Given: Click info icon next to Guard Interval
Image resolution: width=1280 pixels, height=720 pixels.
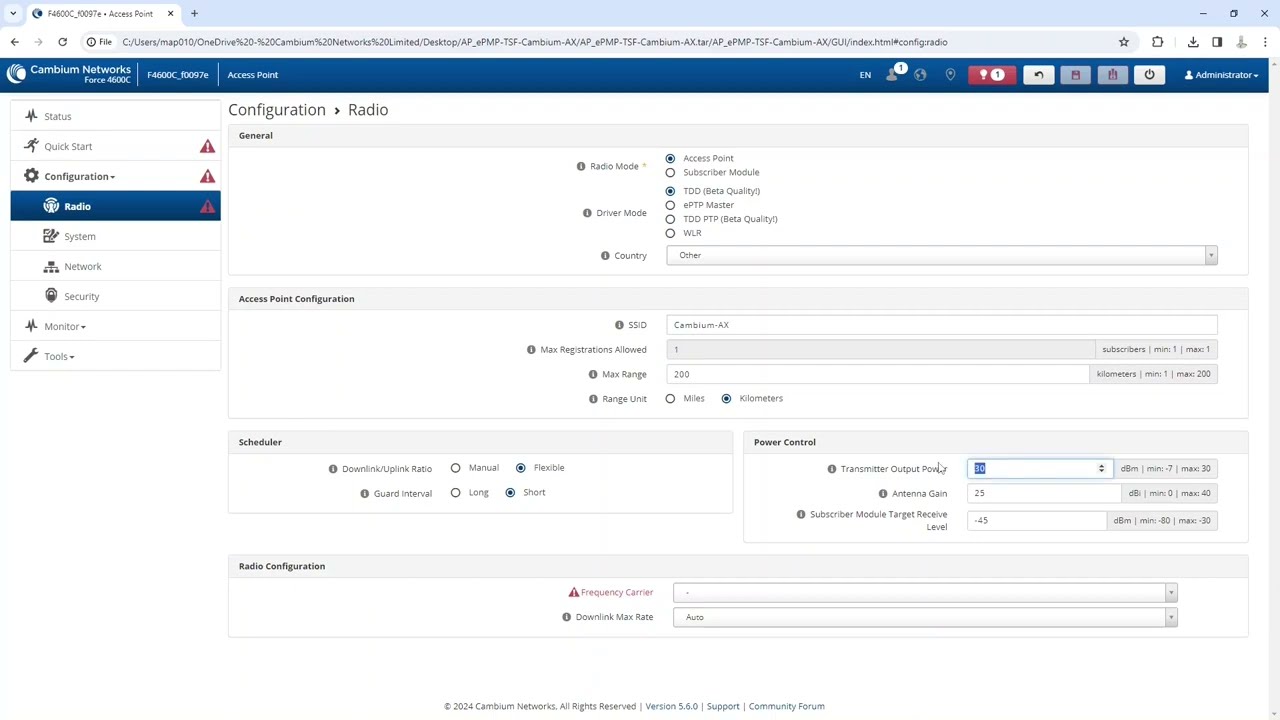Looking at the screenshot, I should coord(365,493).
